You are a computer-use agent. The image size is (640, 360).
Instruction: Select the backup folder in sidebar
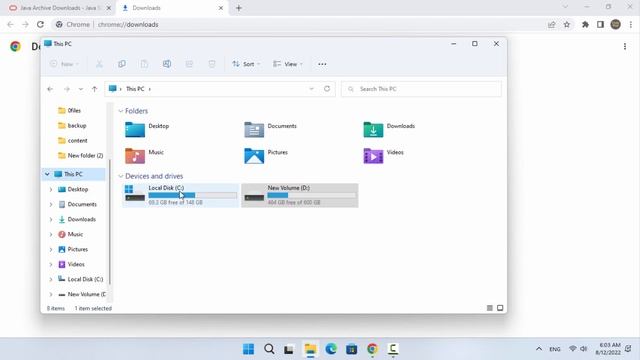click(x=76, y=126)
